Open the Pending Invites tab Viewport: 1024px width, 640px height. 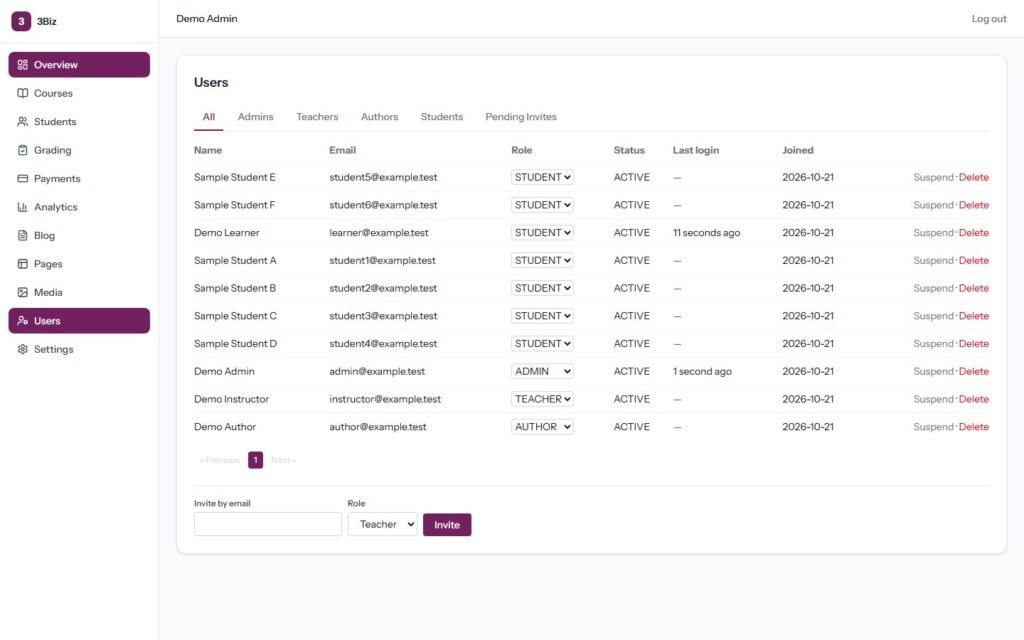point(520,117)
